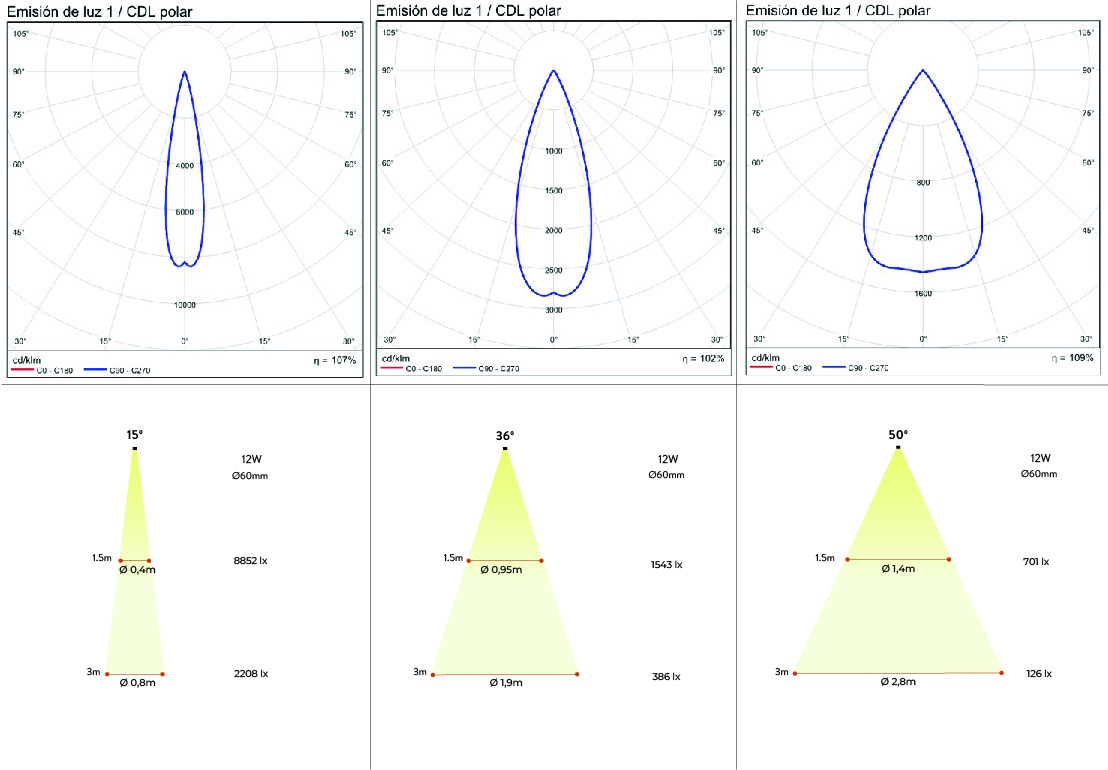Click red C0 - C180 legend line in left chart
The height and width of the screenshot is (770, 1108).
[x=22, y=370]
